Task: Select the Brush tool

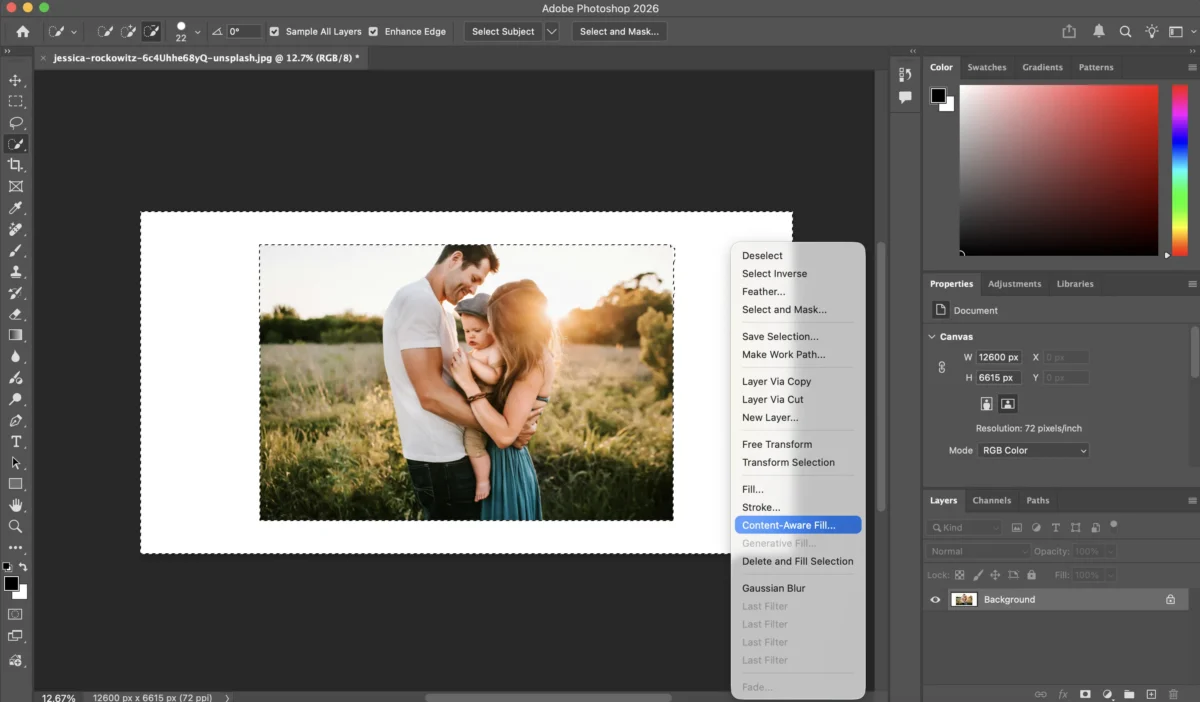Action: tap(15, 250)
